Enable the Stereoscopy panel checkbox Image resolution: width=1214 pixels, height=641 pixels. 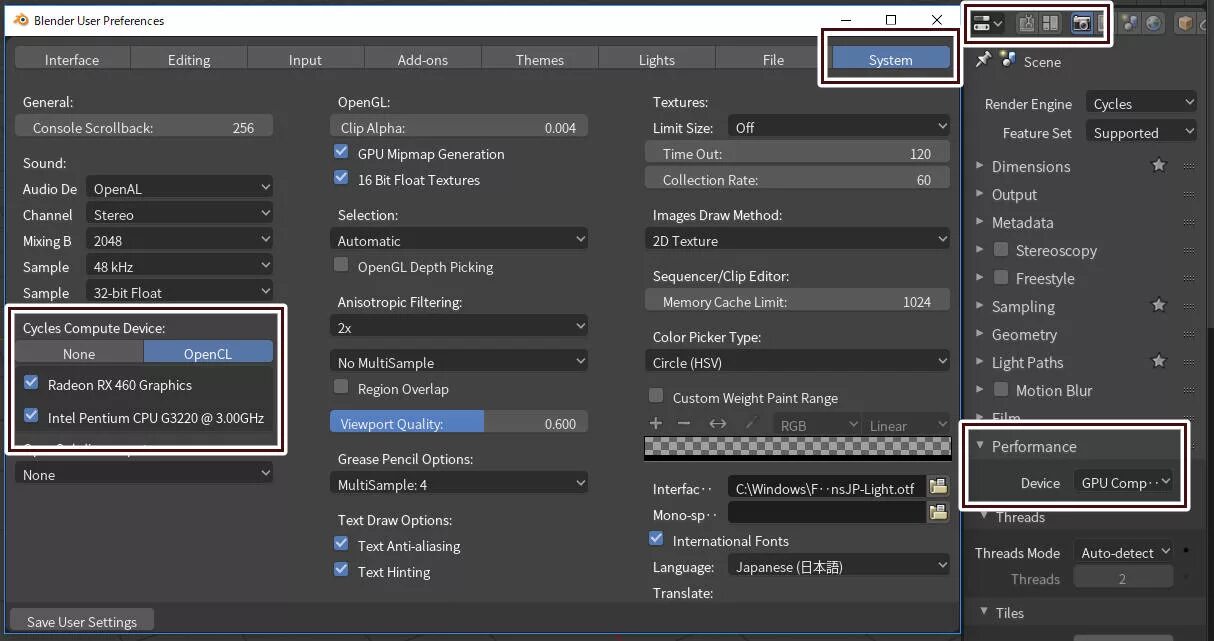pyautogui.click(x=1001, y=250)
